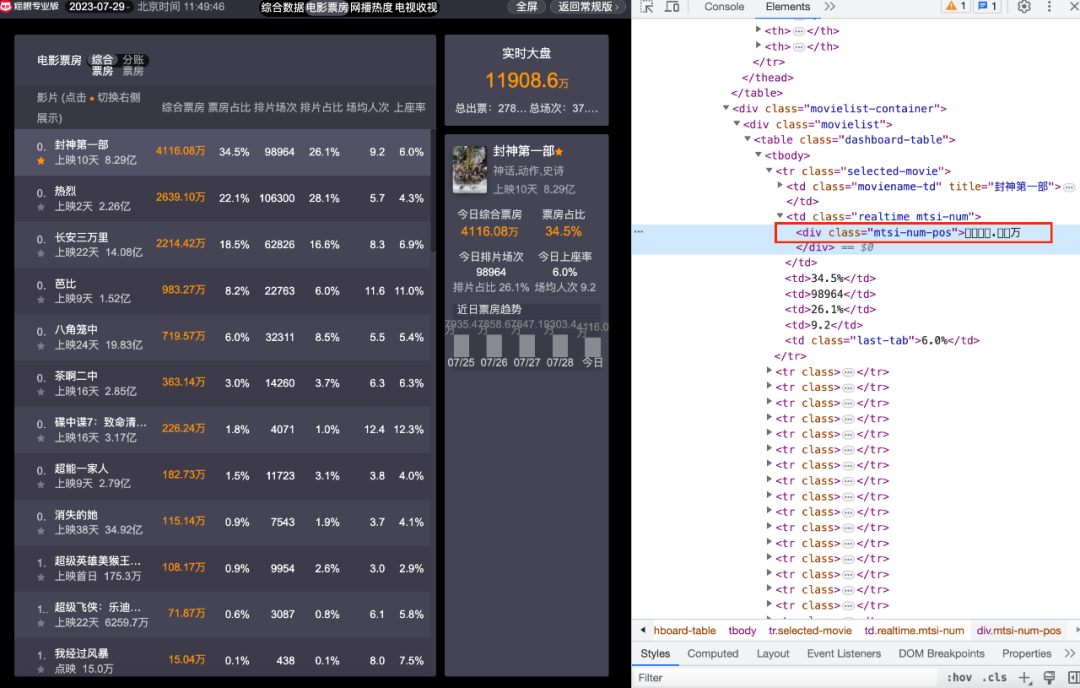Open the DevTools three-dot customize menu
The height and width of the screenshot is (688, 1080).
coord(1049,7)
